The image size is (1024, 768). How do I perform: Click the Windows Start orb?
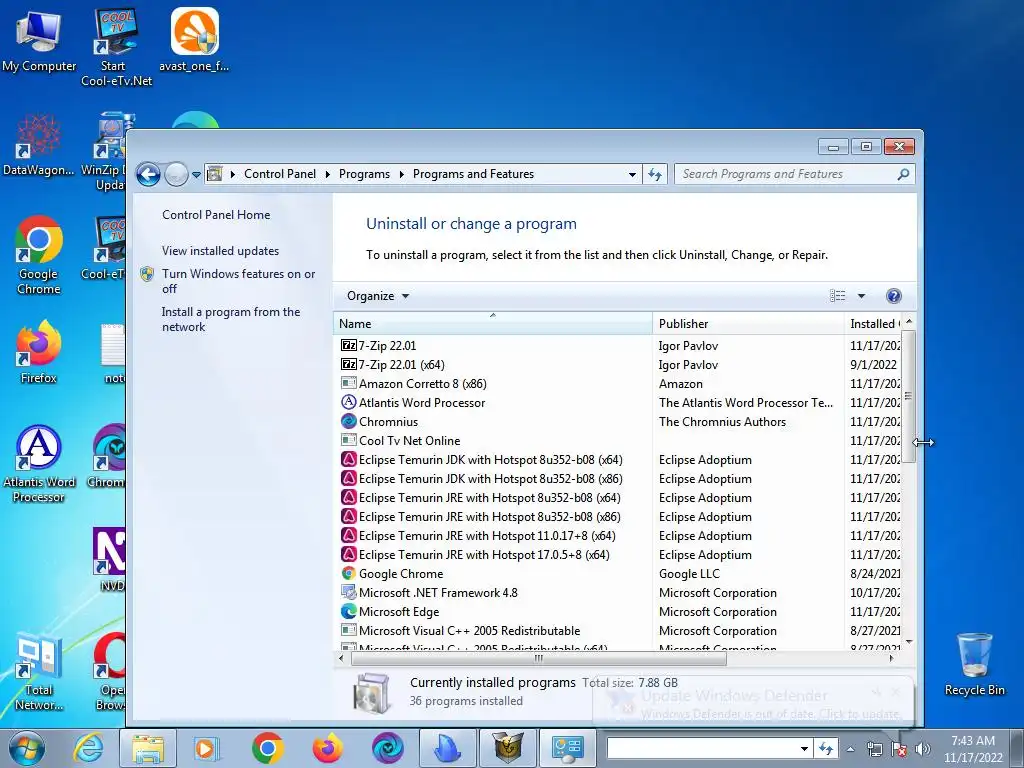click(26, 748)
